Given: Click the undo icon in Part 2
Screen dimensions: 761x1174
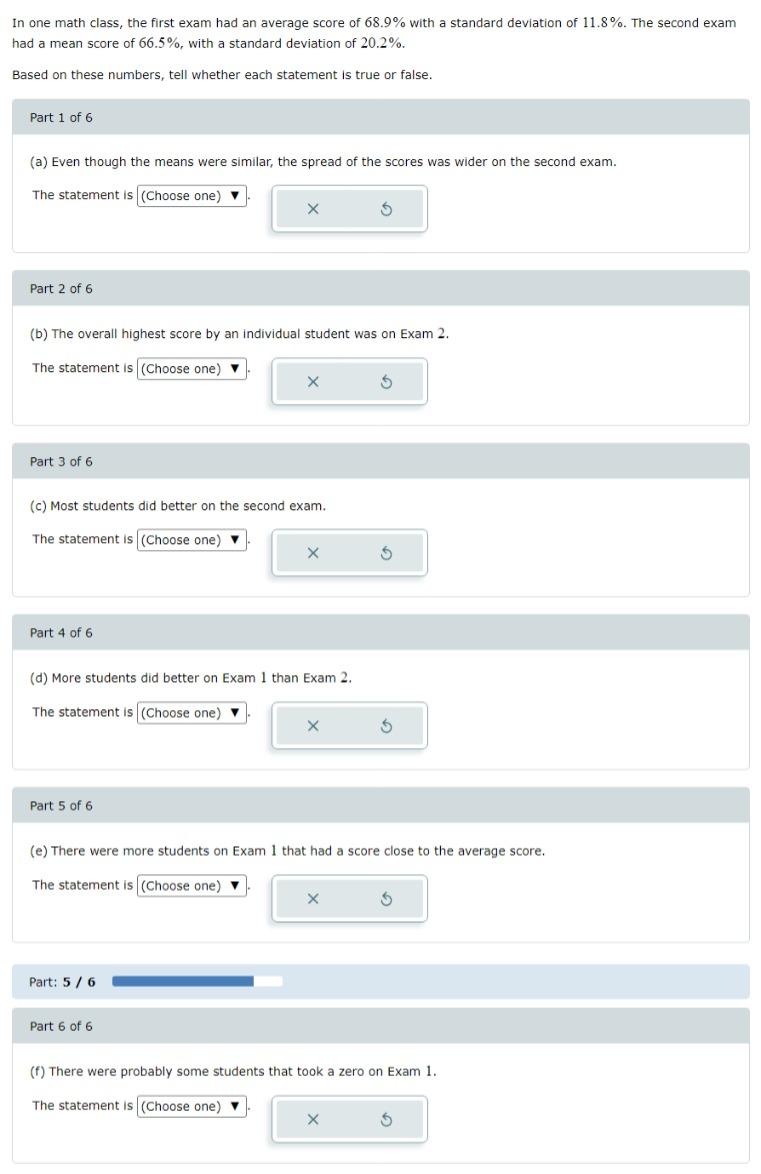Looking at the screenshot, I should tap(386, 381).
